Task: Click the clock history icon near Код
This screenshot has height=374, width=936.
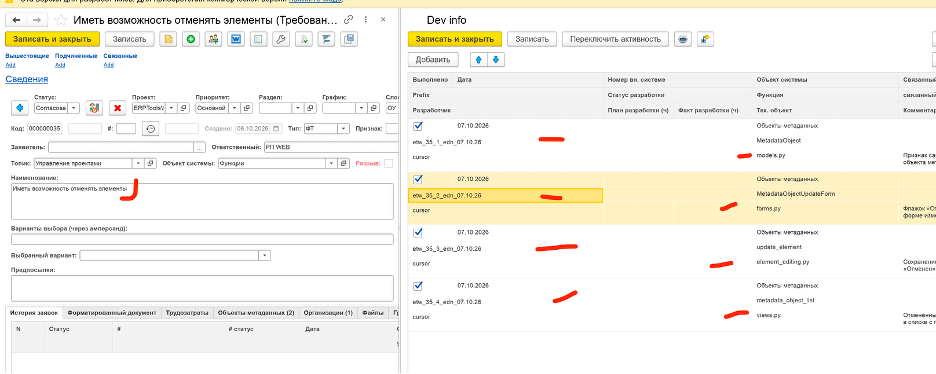Action: pos(151,129)
